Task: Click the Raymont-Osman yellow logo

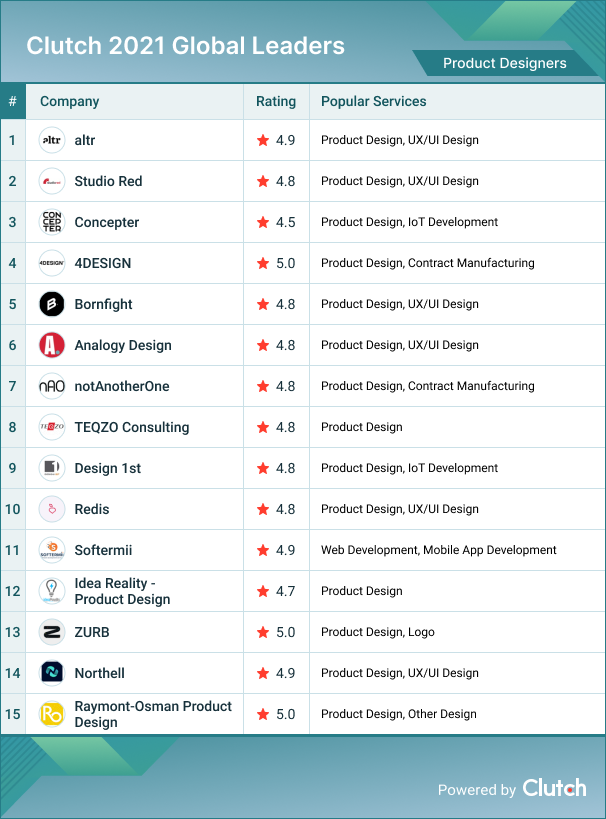Action: pos(52,714)
